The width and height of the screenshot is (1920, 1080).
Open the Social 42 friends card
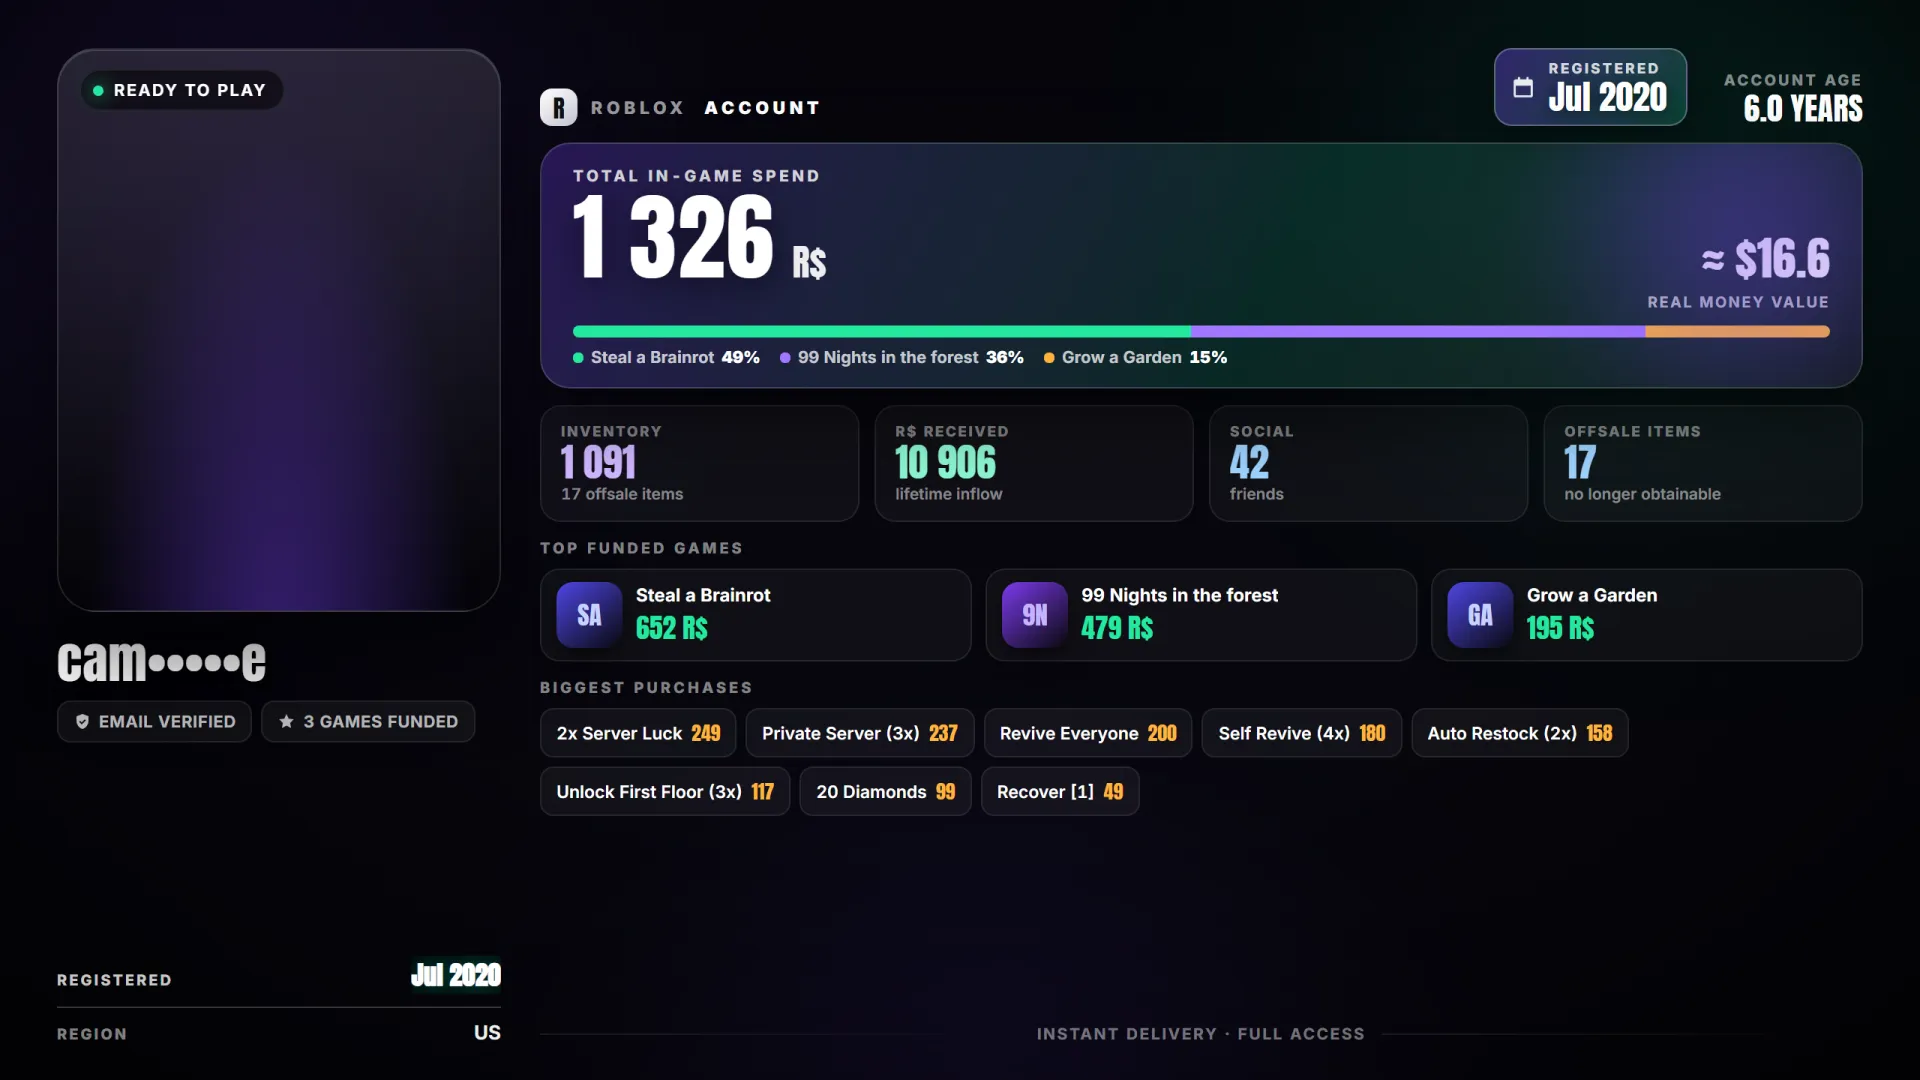pyautogui.click(x=1368, y=463)
